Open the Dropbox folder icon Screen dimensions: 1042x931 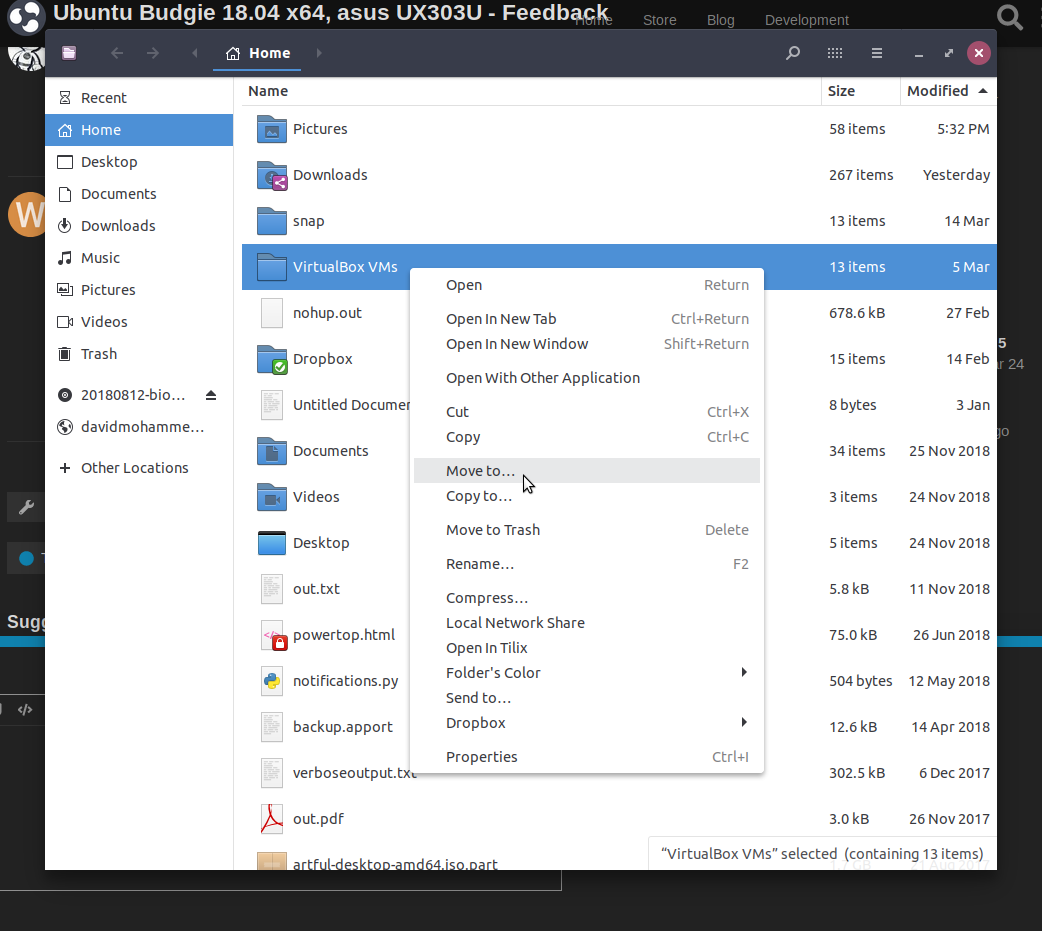272,359
